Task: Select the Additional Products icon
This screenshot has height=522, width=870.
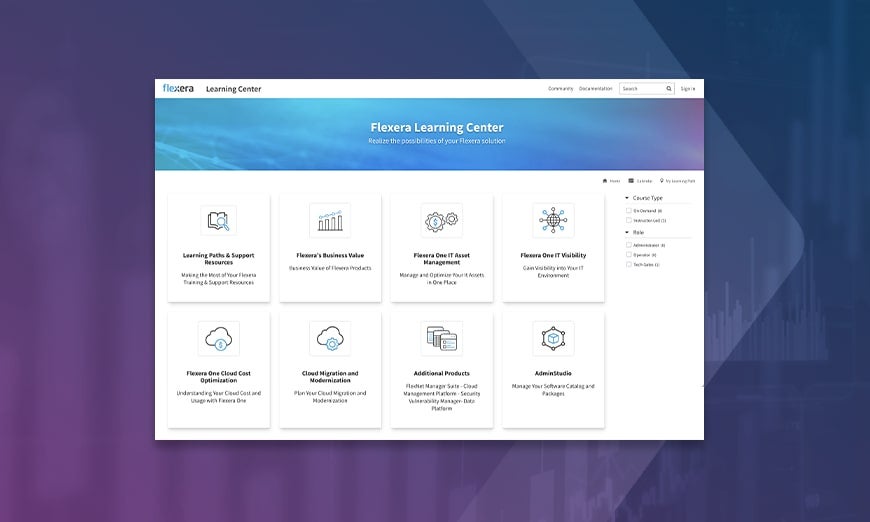Action: point(441,339)
